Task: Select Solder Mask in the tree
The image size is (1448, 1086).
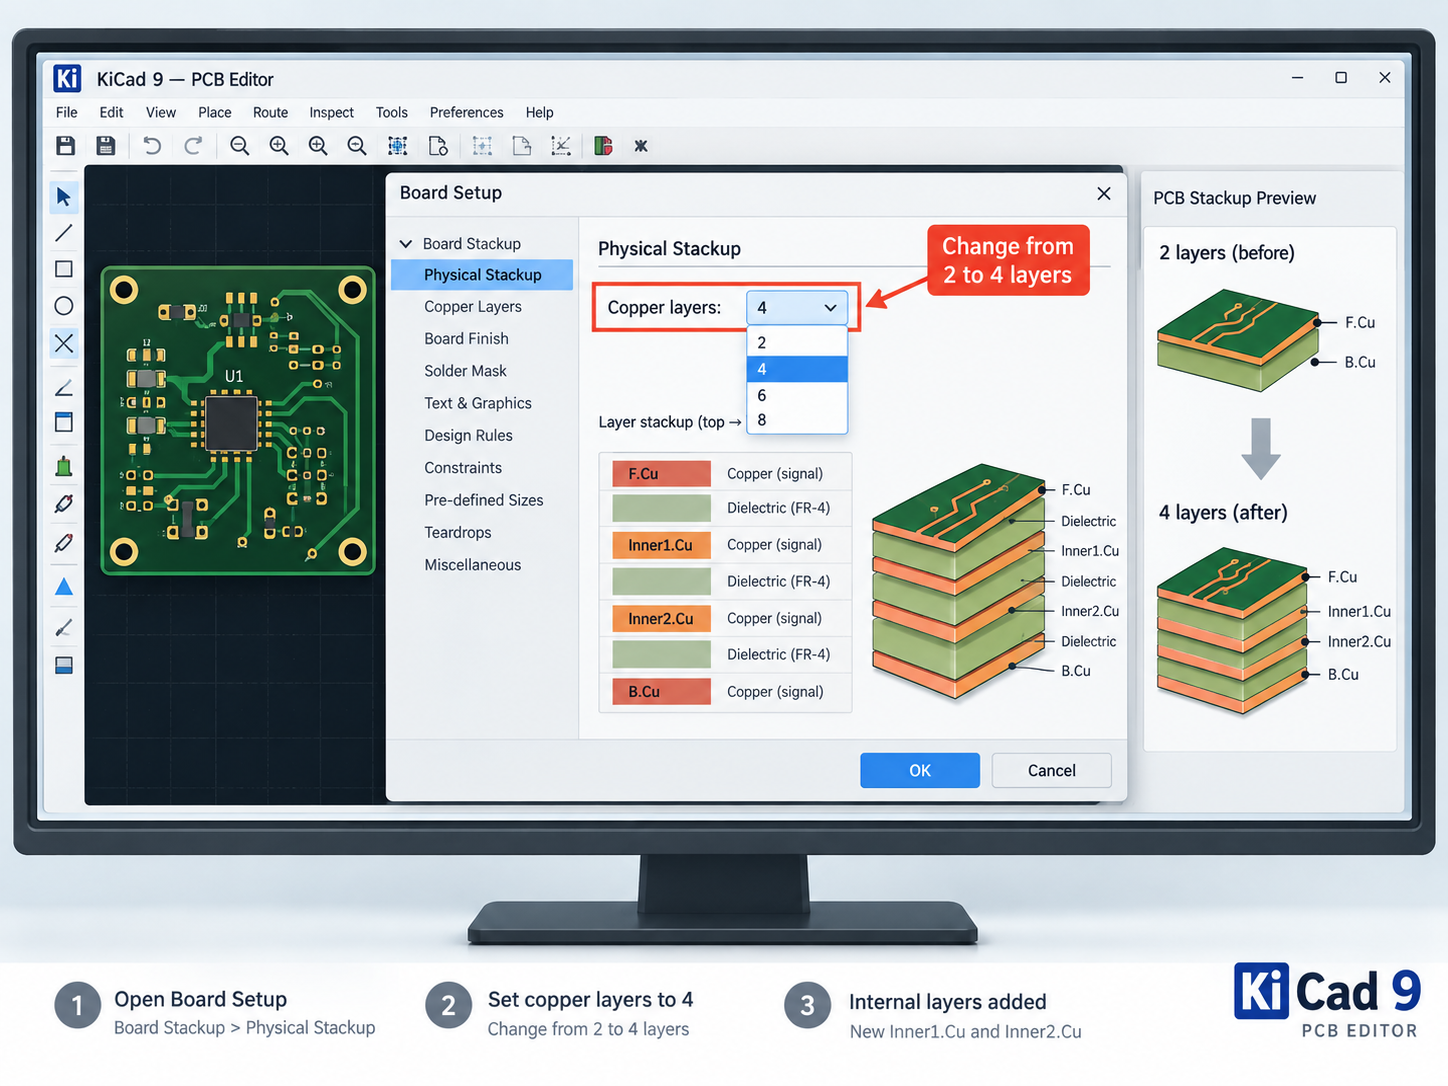Action: 465,371
